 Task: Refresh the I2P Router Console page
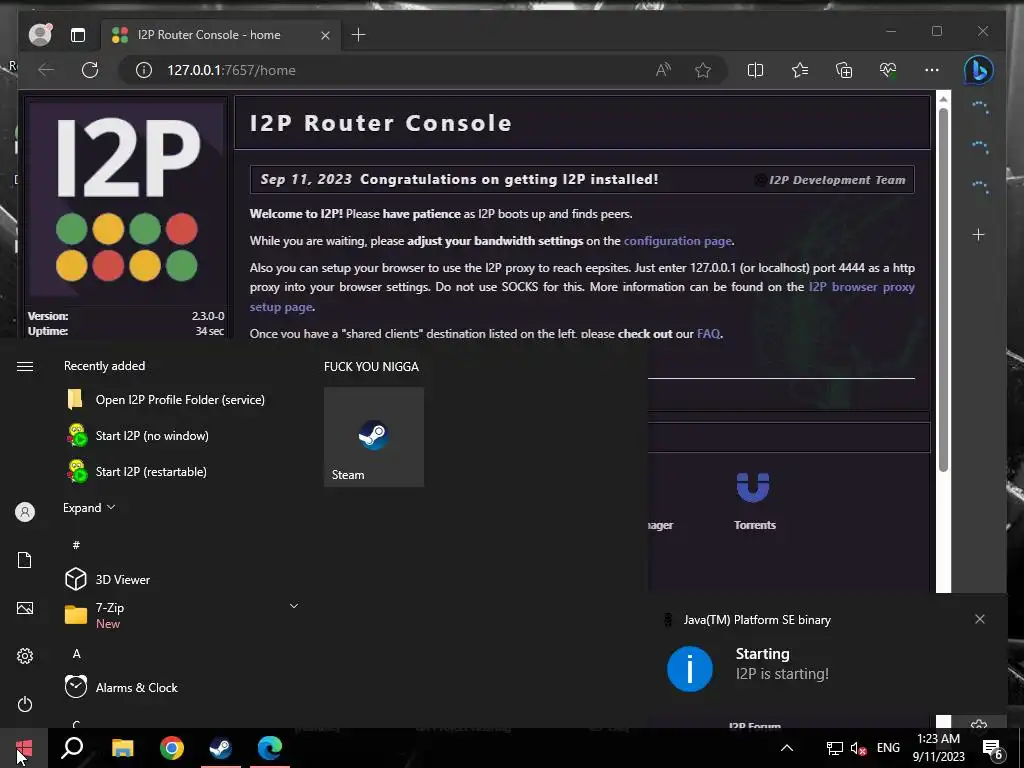tap(90, 70)
